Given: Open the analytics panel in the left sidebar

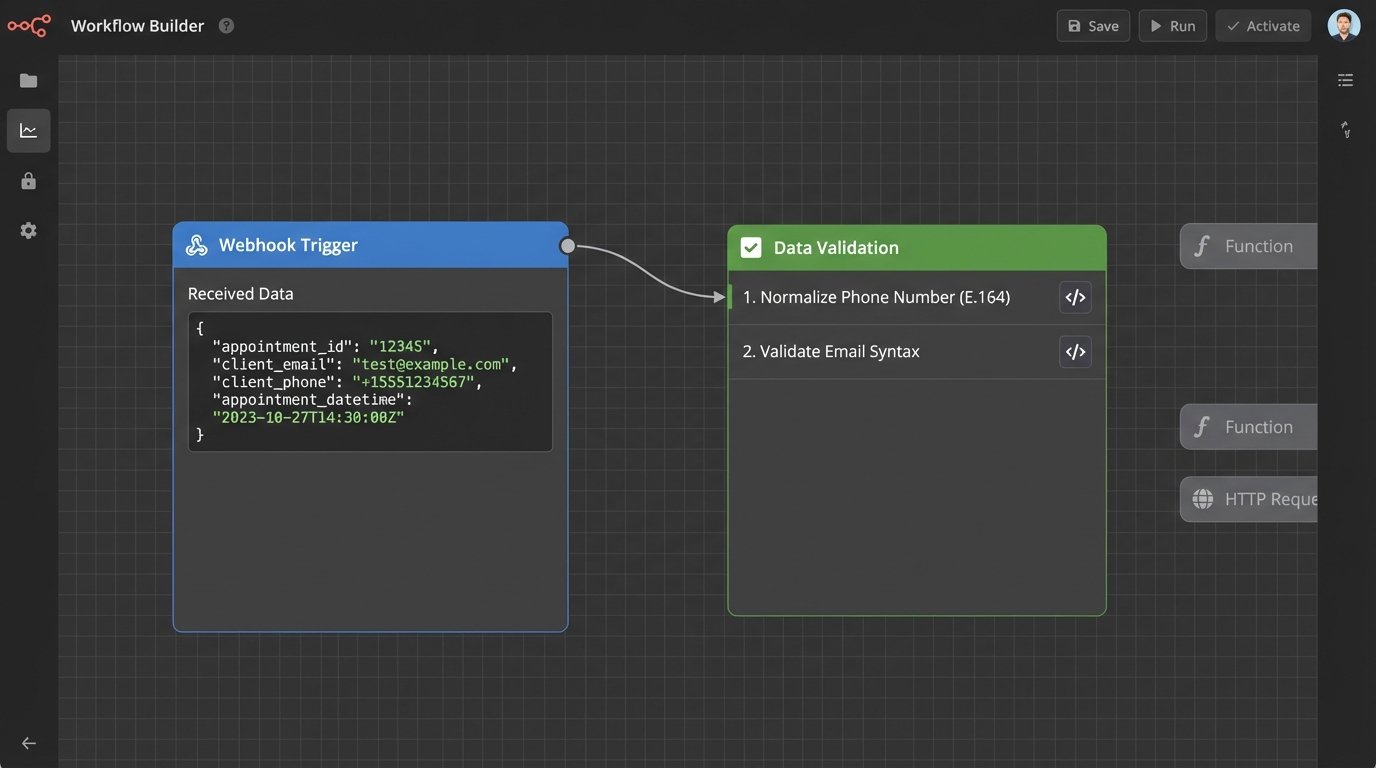Looking at the screenshot, I should click(x=28, y=130).
